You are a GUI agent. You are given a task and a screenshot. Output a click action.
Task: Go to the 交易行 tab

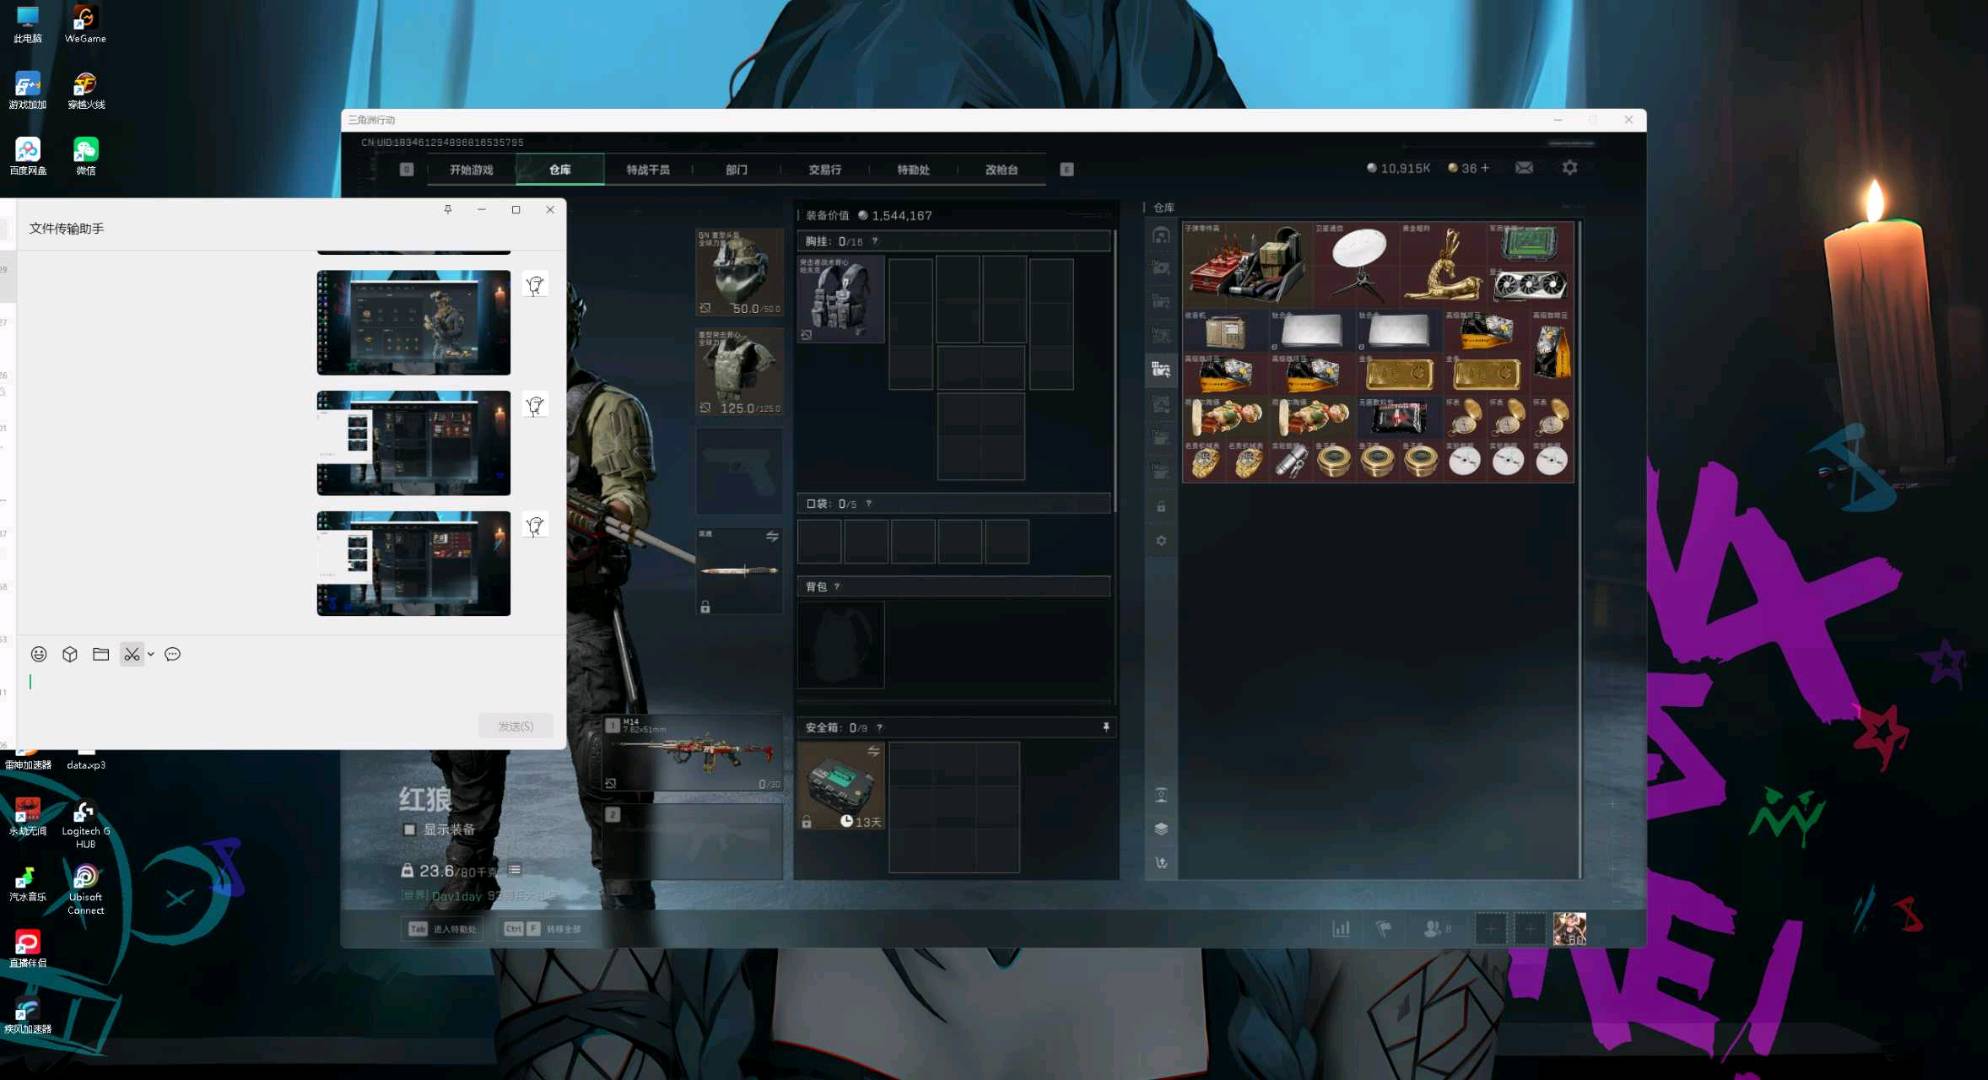825,169
